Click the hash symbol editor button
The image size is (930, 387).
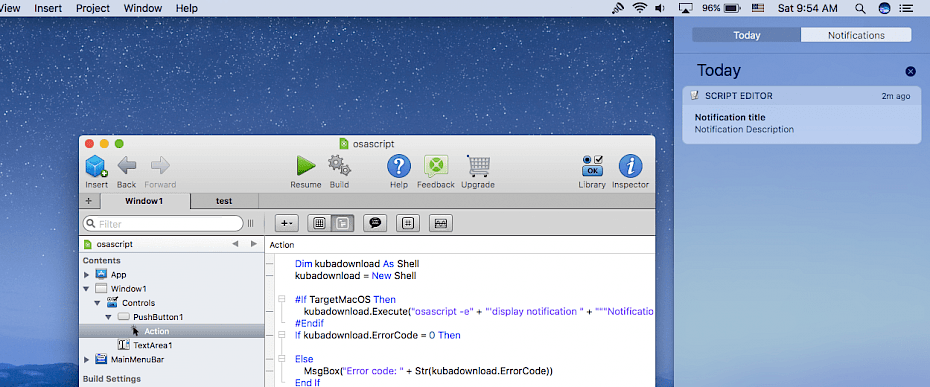[408, 223]
